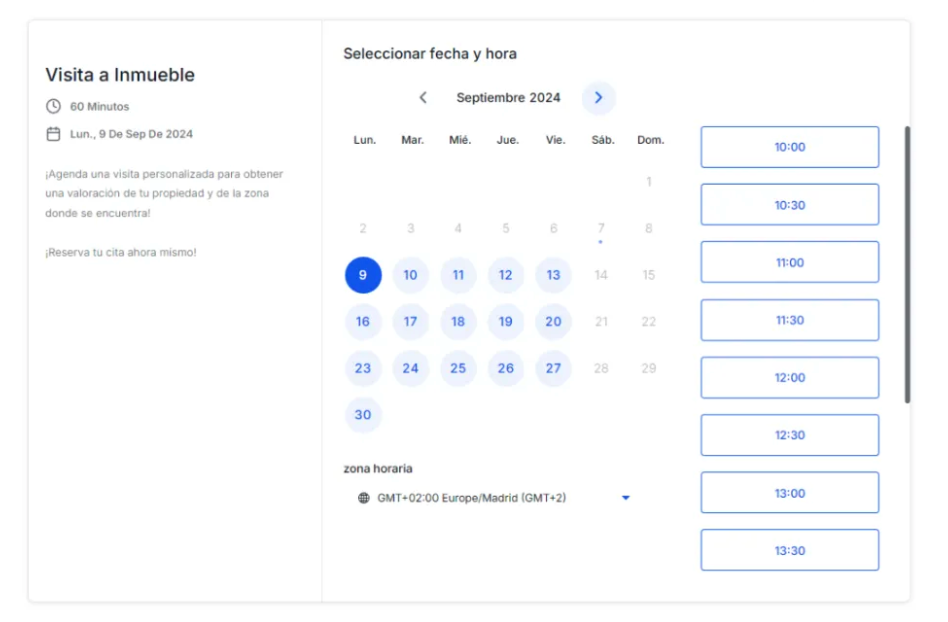Image resolution: width=948 pixels, height=622 pixels.
Task: Click the clock icon beside 60 Minutos
Action: pos(53,106)
